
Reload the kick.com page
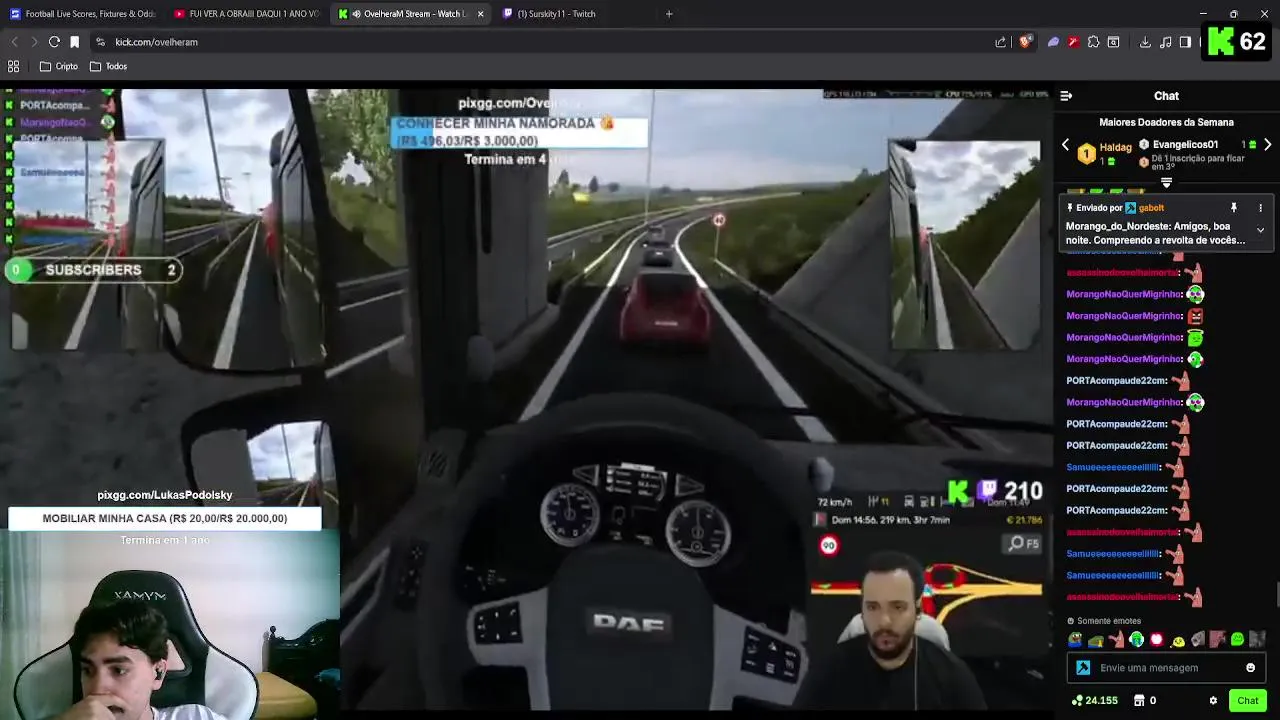pyautogui.click(x=54, y=42)
